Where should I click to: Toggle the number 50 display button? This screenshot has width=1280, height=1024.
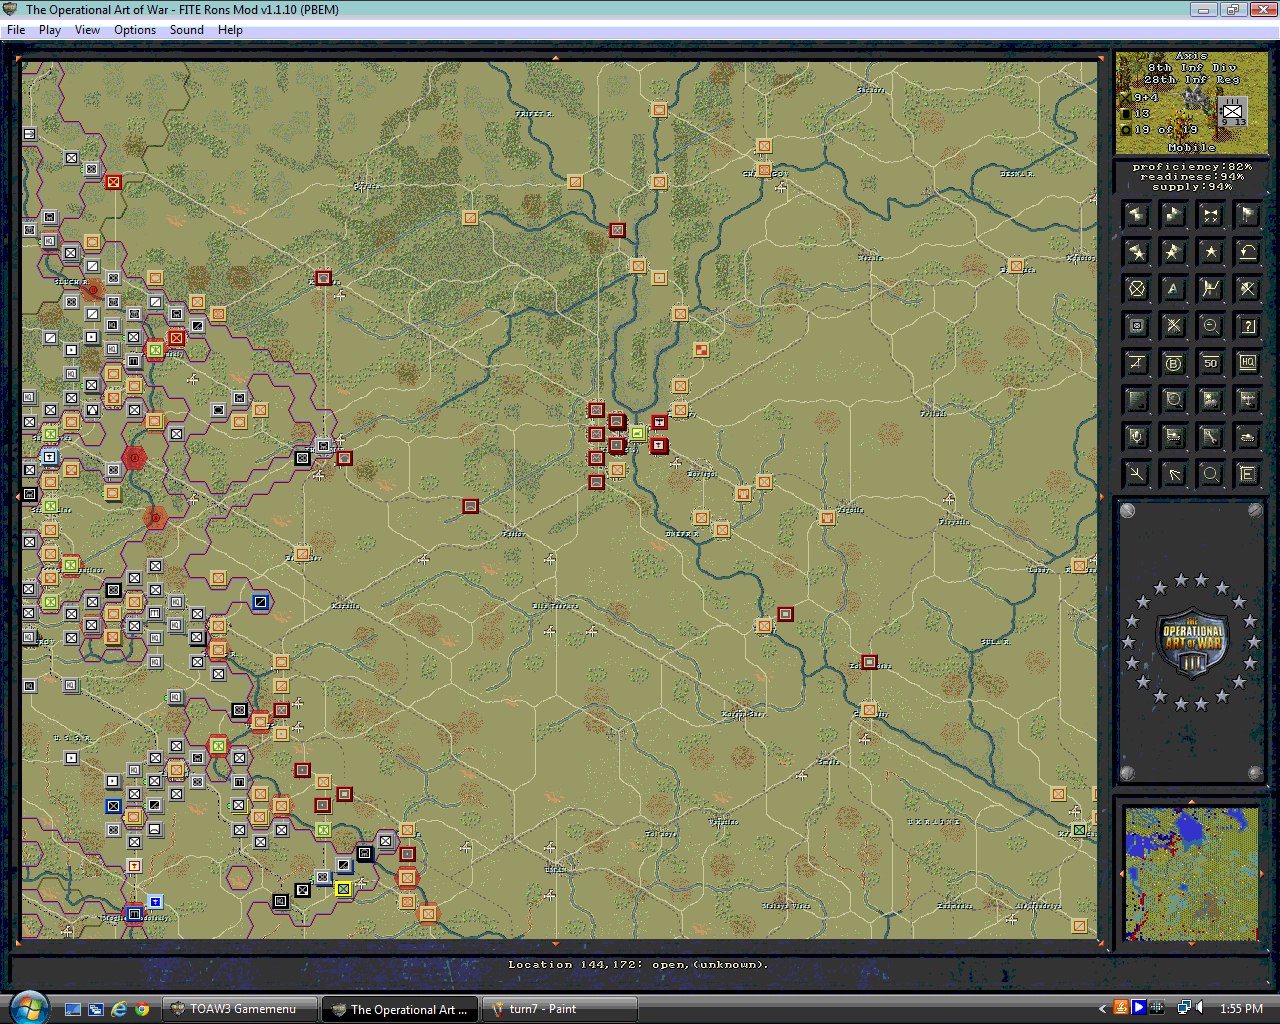coord(1210,363)
